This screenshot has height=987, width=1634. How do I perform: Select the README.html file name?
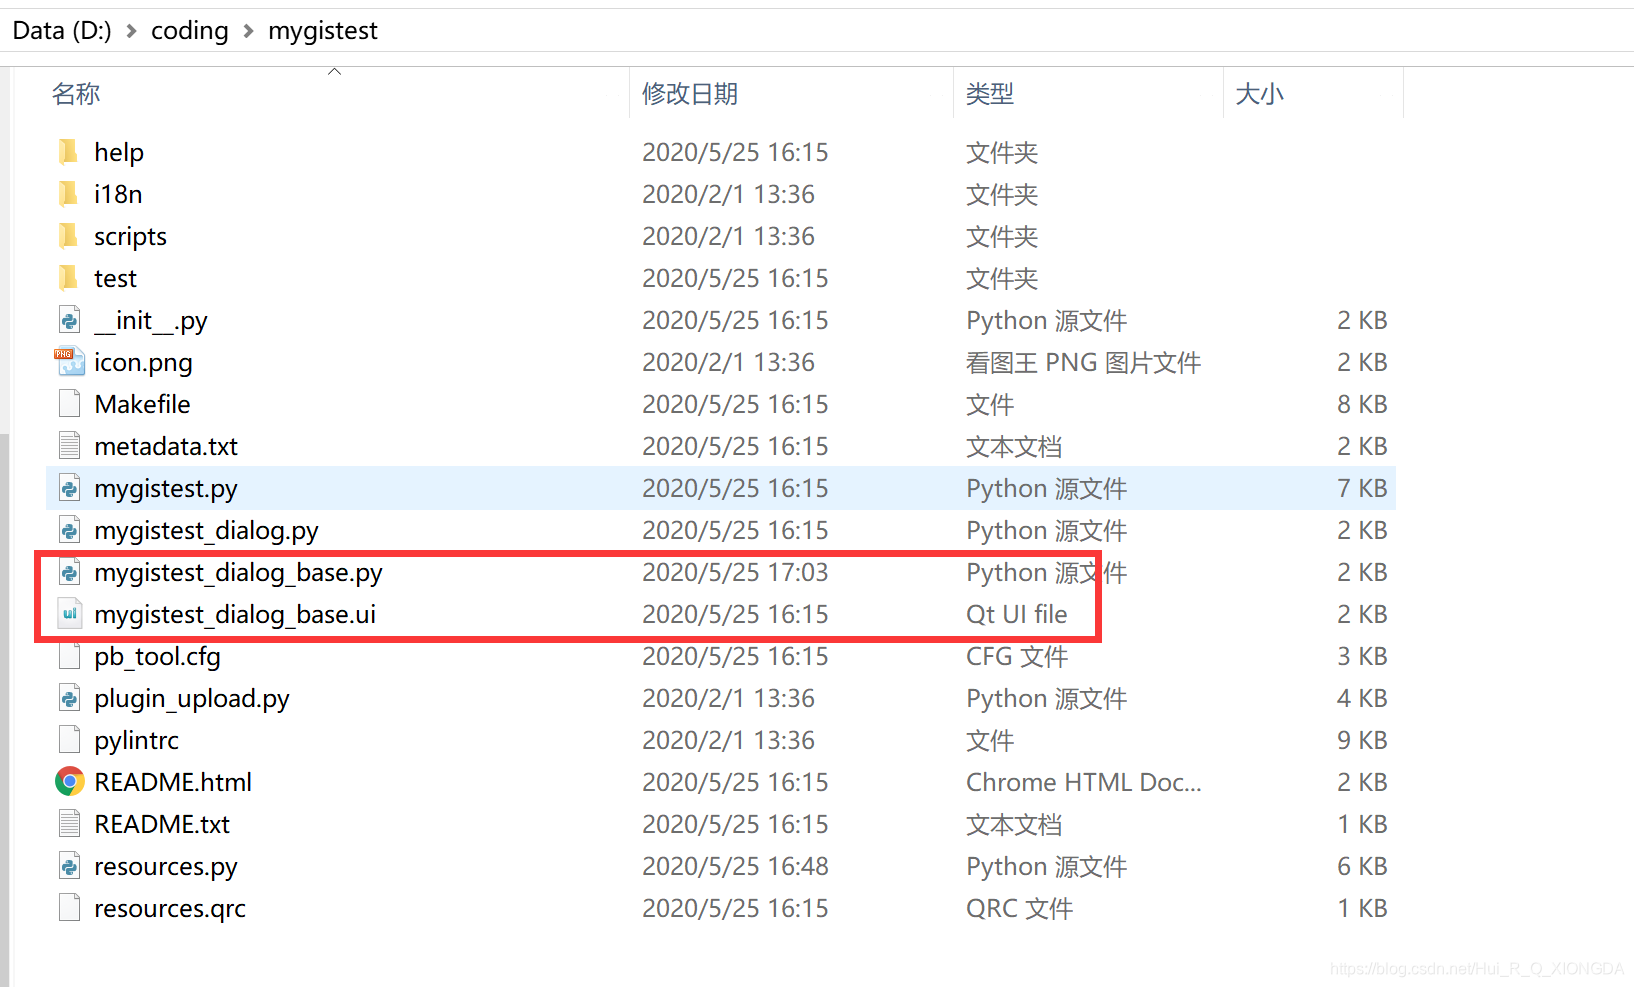[173, 782]
